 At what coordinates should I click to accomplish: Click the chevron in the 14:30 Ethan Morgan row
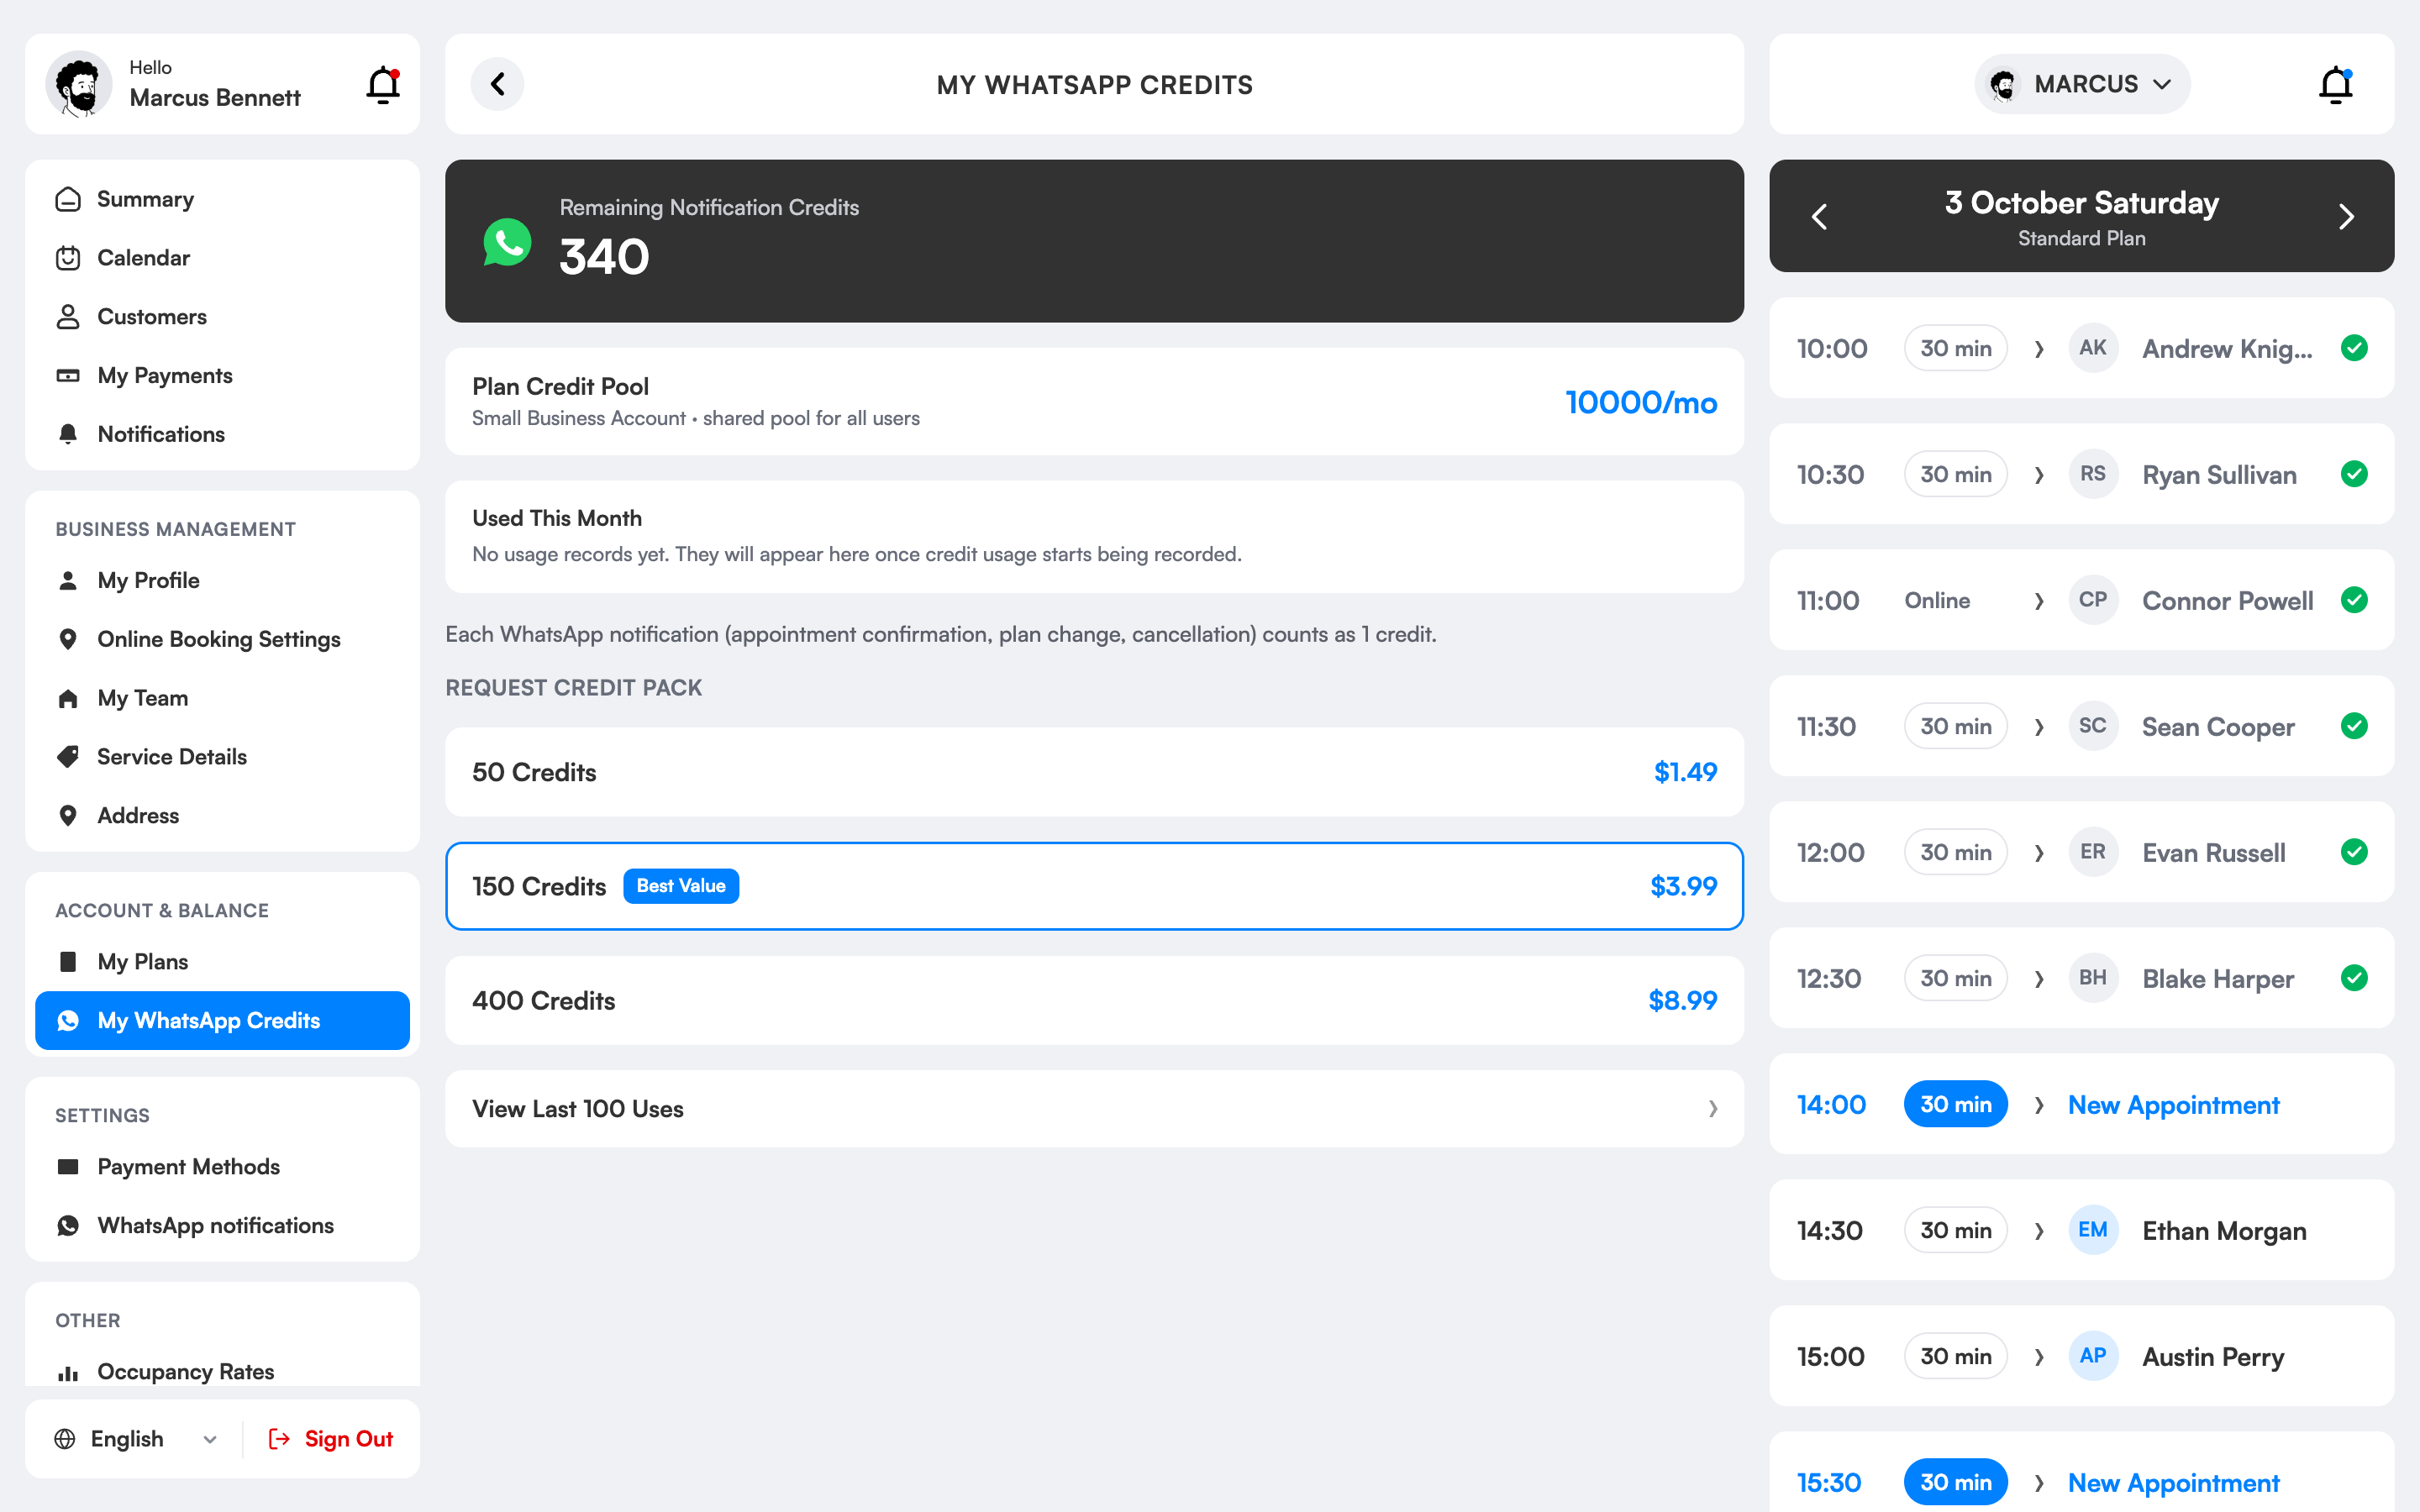(x=2039, y=1231)
